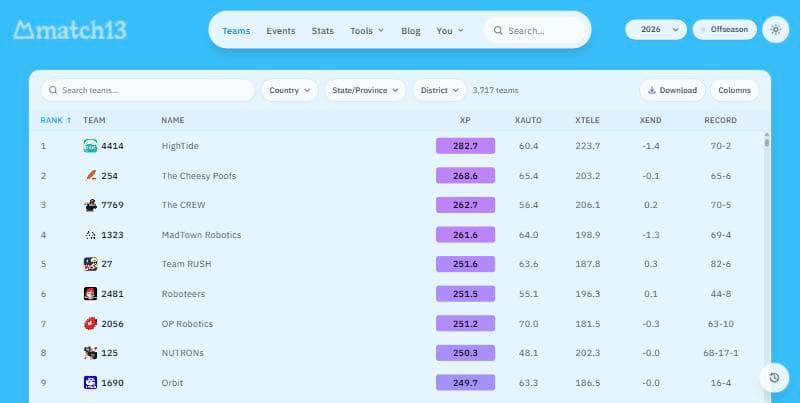Click the match13 logo
The image size is (800, 403).
70,30
